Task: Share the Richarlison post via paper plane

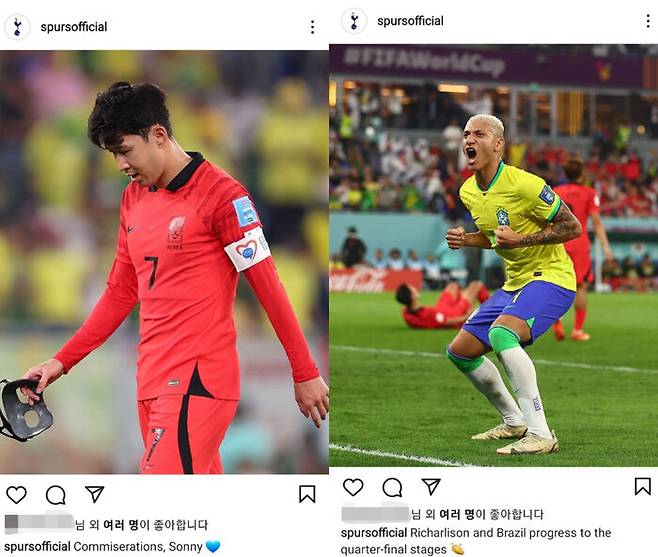Action: (431, 486)
